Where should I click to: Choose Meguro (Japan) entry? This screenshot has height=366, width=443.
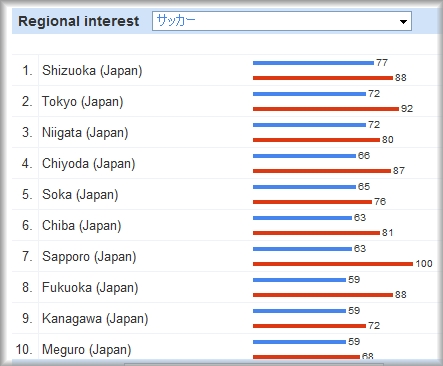[86, 350]
